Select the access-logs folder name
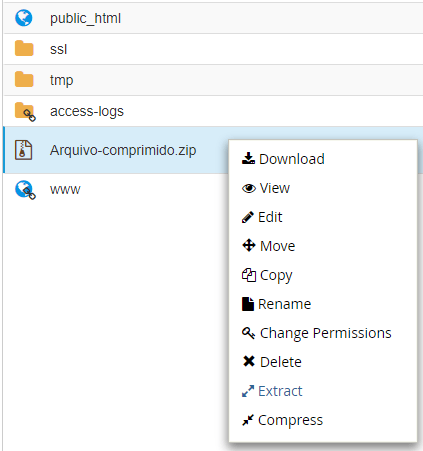Viewport: 423px width, 451px height. 87,112
